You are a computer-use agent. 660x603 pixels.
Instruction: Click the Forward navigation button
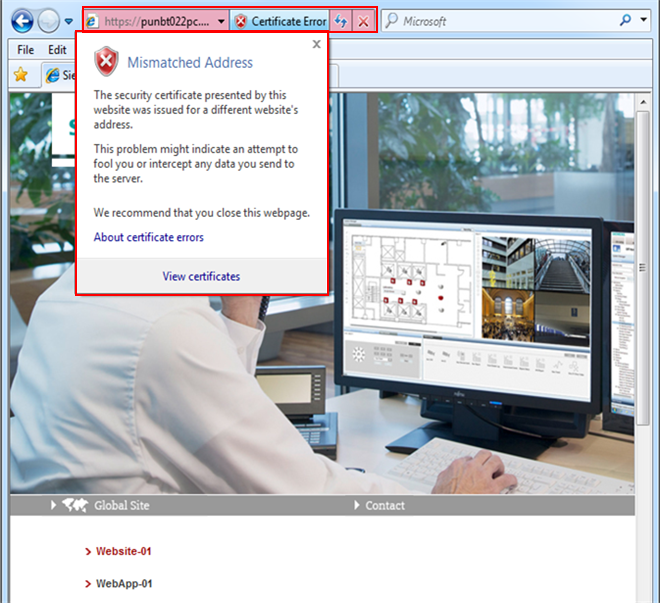click(x=48, y=21)
